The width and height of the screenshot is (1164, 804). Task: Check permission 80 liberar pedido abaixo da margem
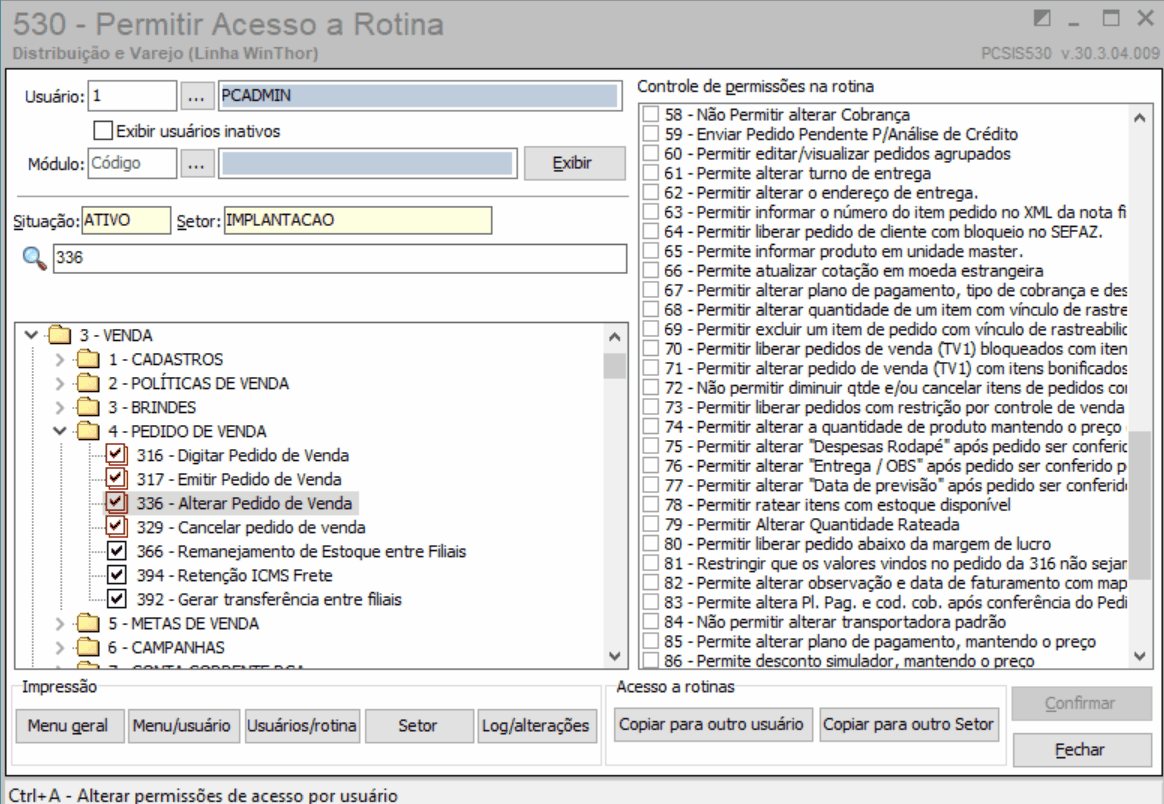pyautogui.click(x=650, y=543)
